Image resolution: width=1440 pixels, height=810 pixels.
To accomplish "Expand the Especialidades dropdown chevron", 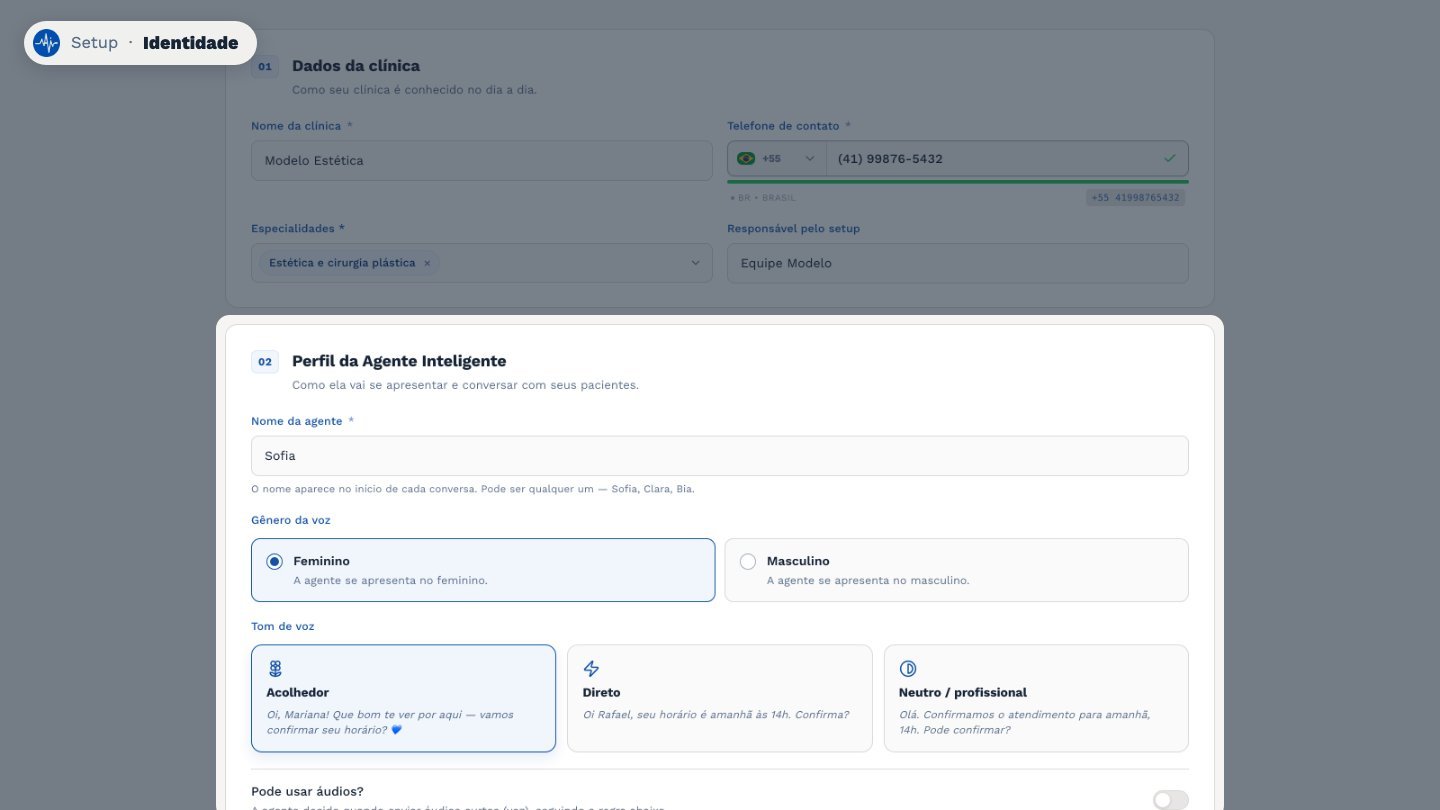I will pos(696,263).
